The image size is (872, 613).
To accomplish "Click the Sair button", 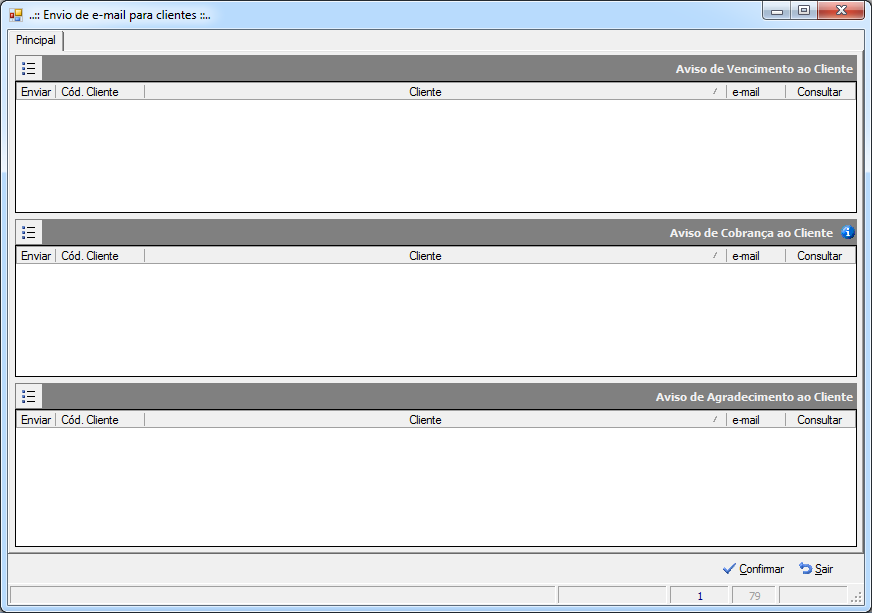I will tap(816, 568).
